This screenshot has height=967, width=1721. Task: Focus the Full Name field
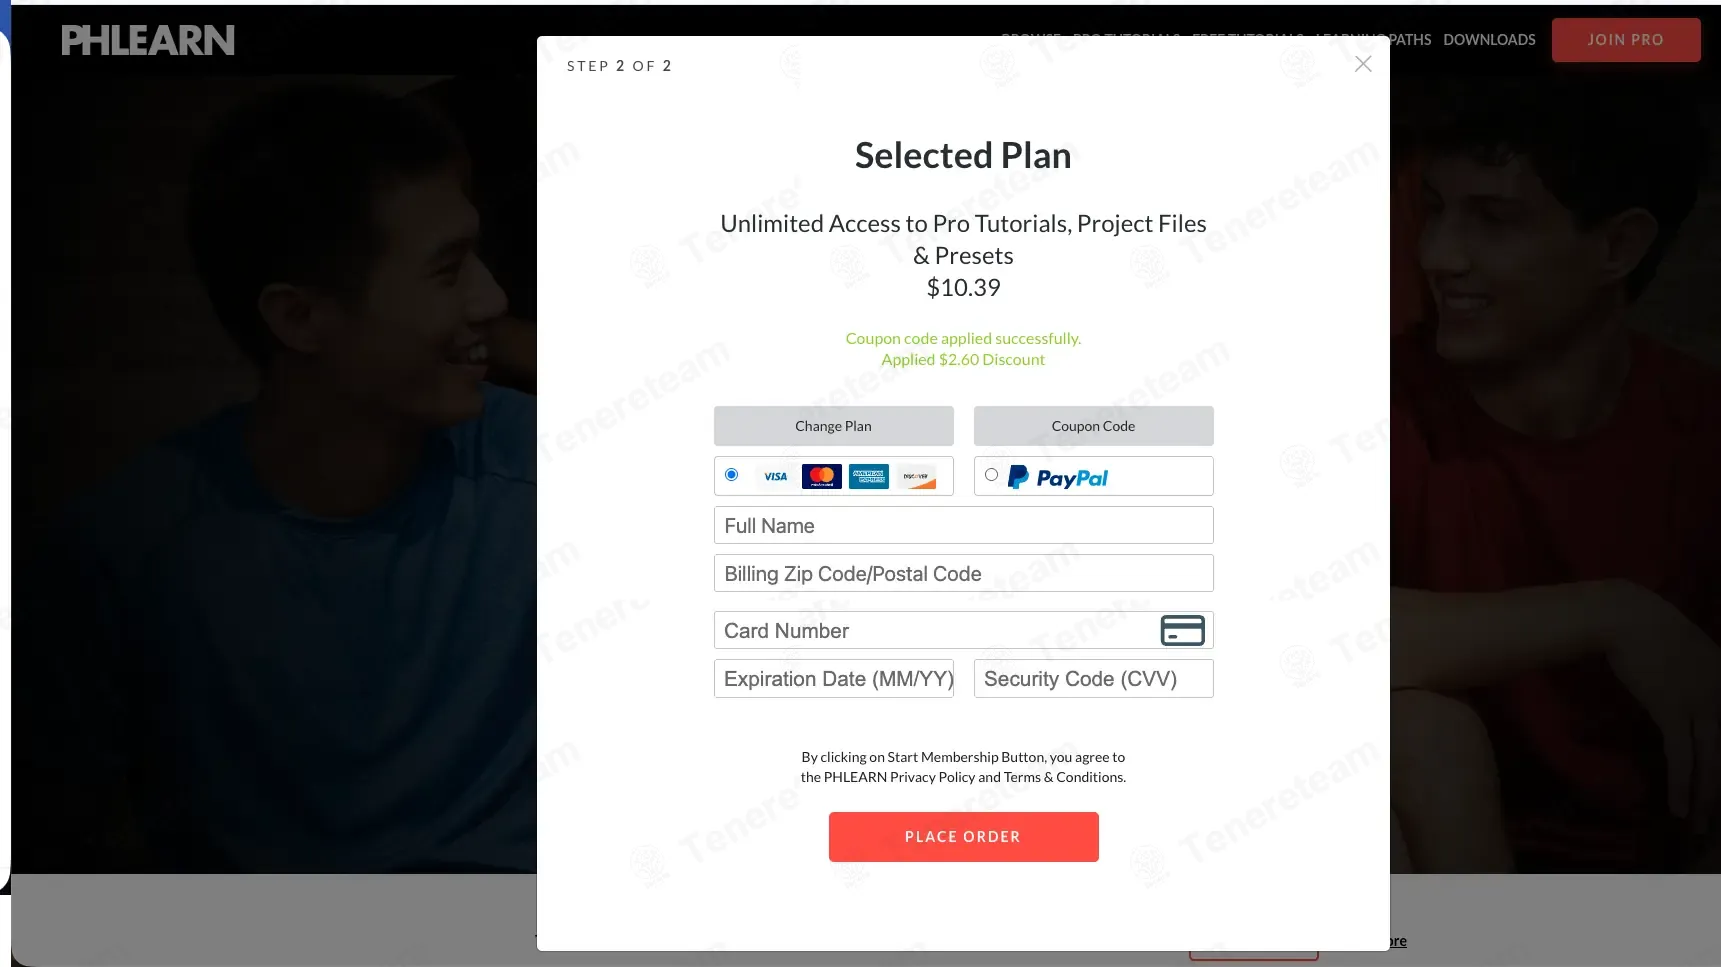tap(964, 526)
